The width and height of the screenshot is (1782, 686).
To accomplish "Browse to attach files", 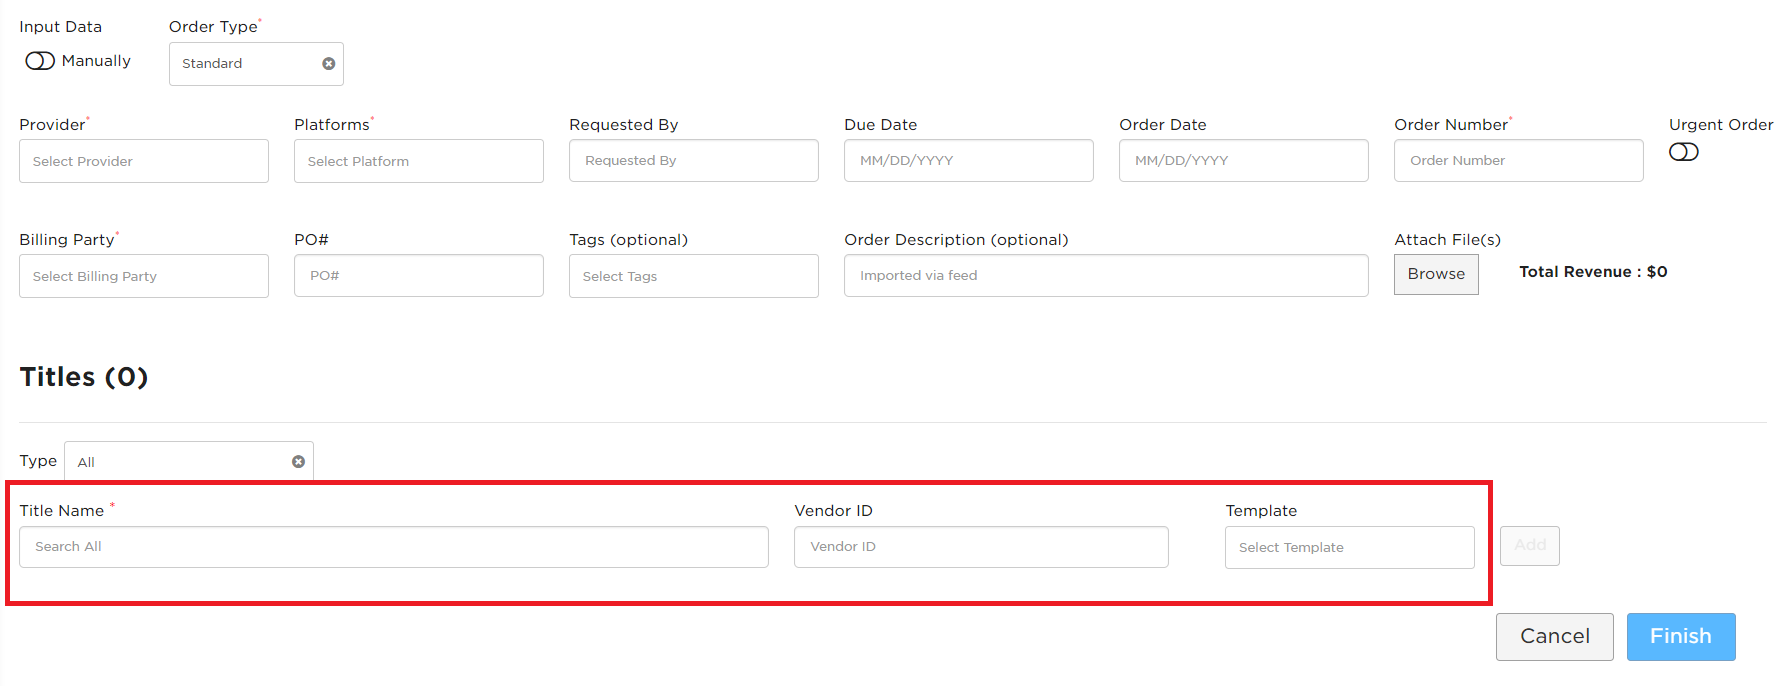I will pos(1436,274).
